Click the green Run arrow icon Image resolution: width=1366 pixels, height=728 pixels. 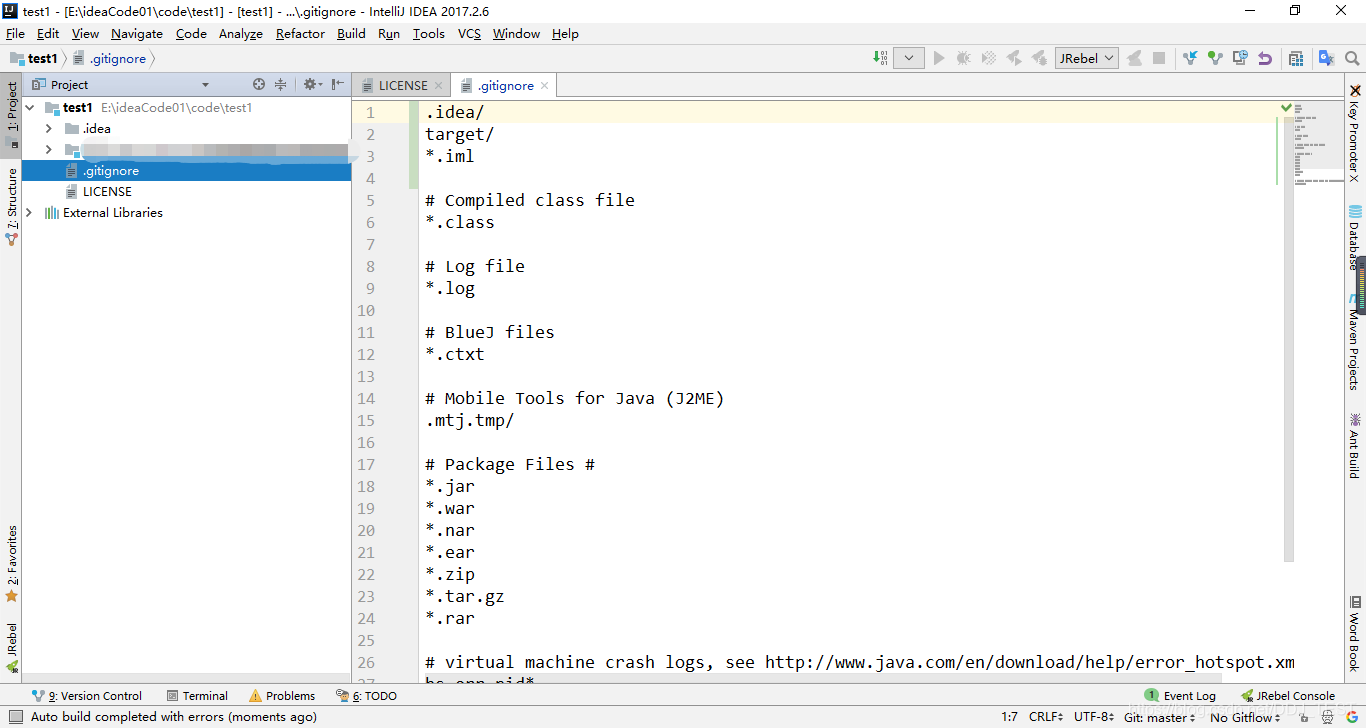[939, 58]
